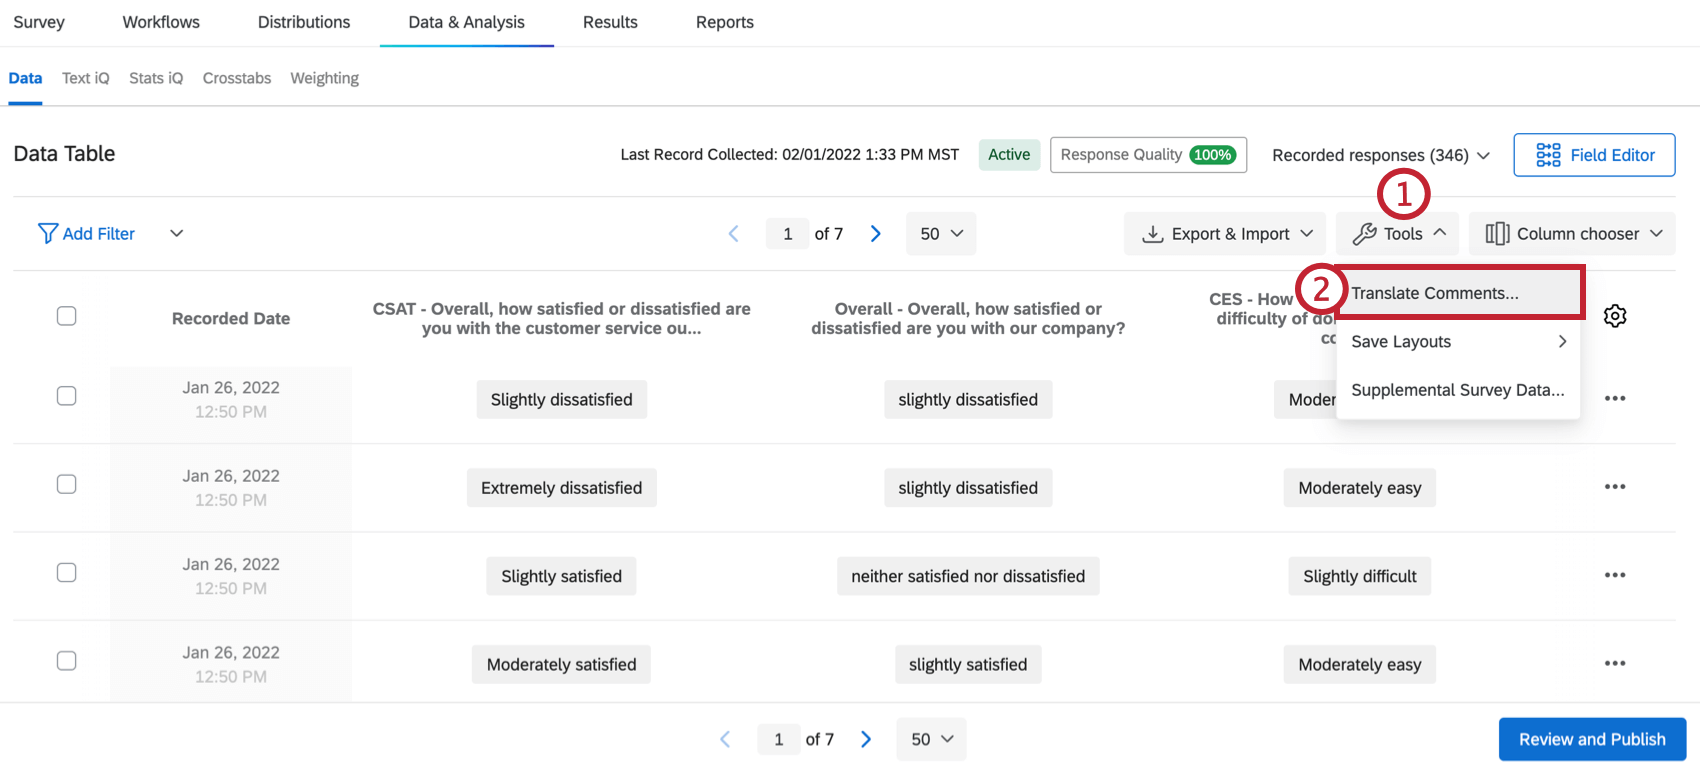The width and height of the screenshot is (1700, 772).
Task: Open Recorded responses (346) dropdown
Action: (1381, 155)
